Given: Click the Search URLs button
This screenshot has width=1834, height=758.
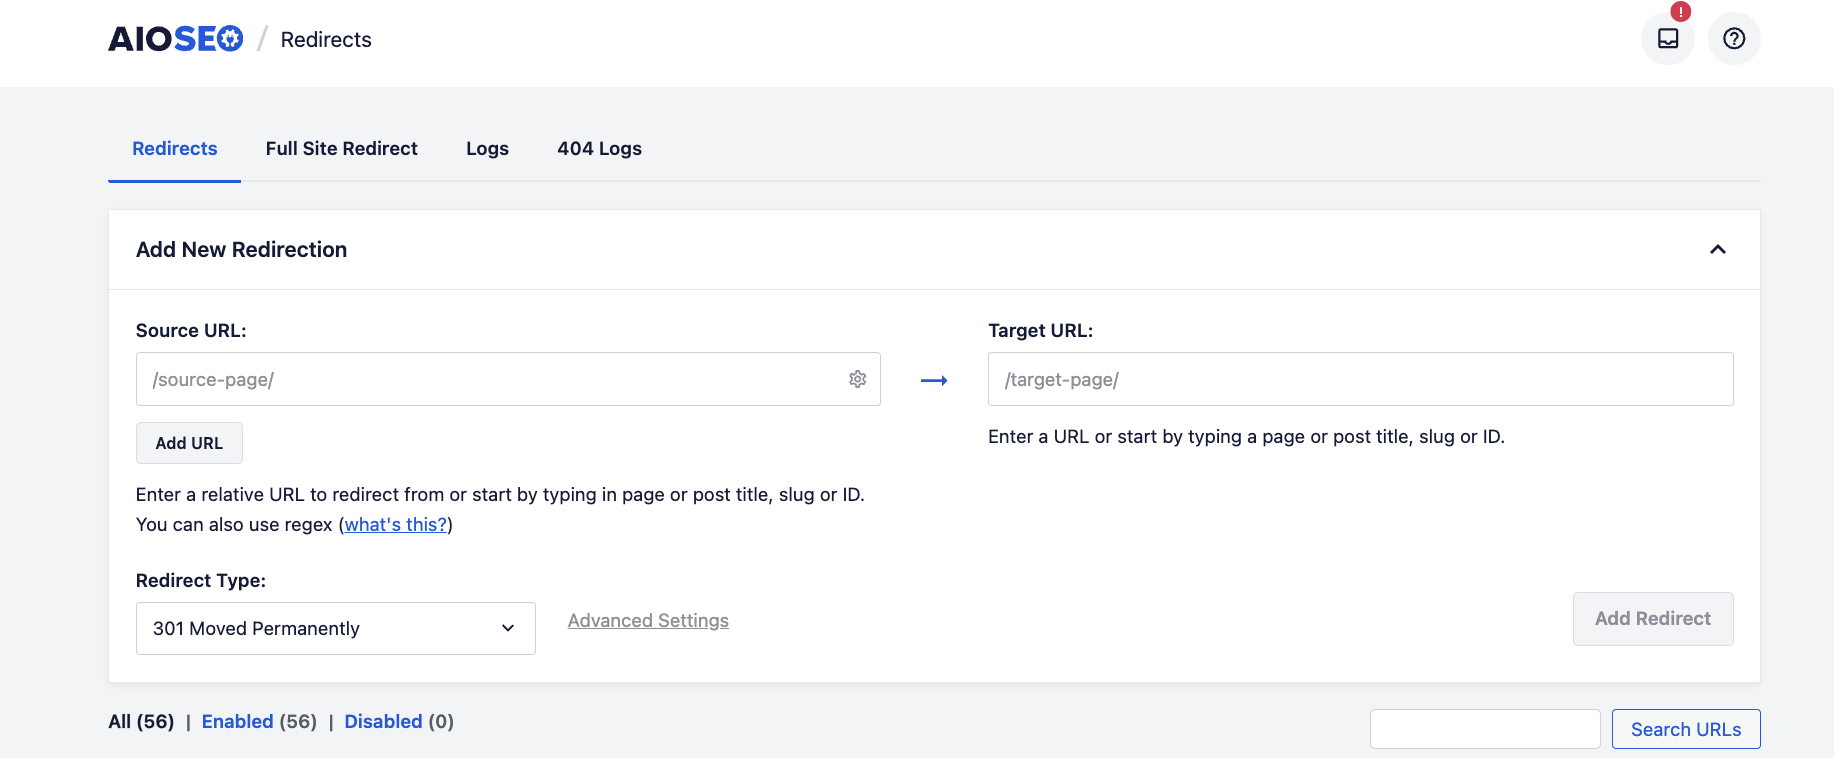Looking at the screenshot, I should [x=1685, y=729].
